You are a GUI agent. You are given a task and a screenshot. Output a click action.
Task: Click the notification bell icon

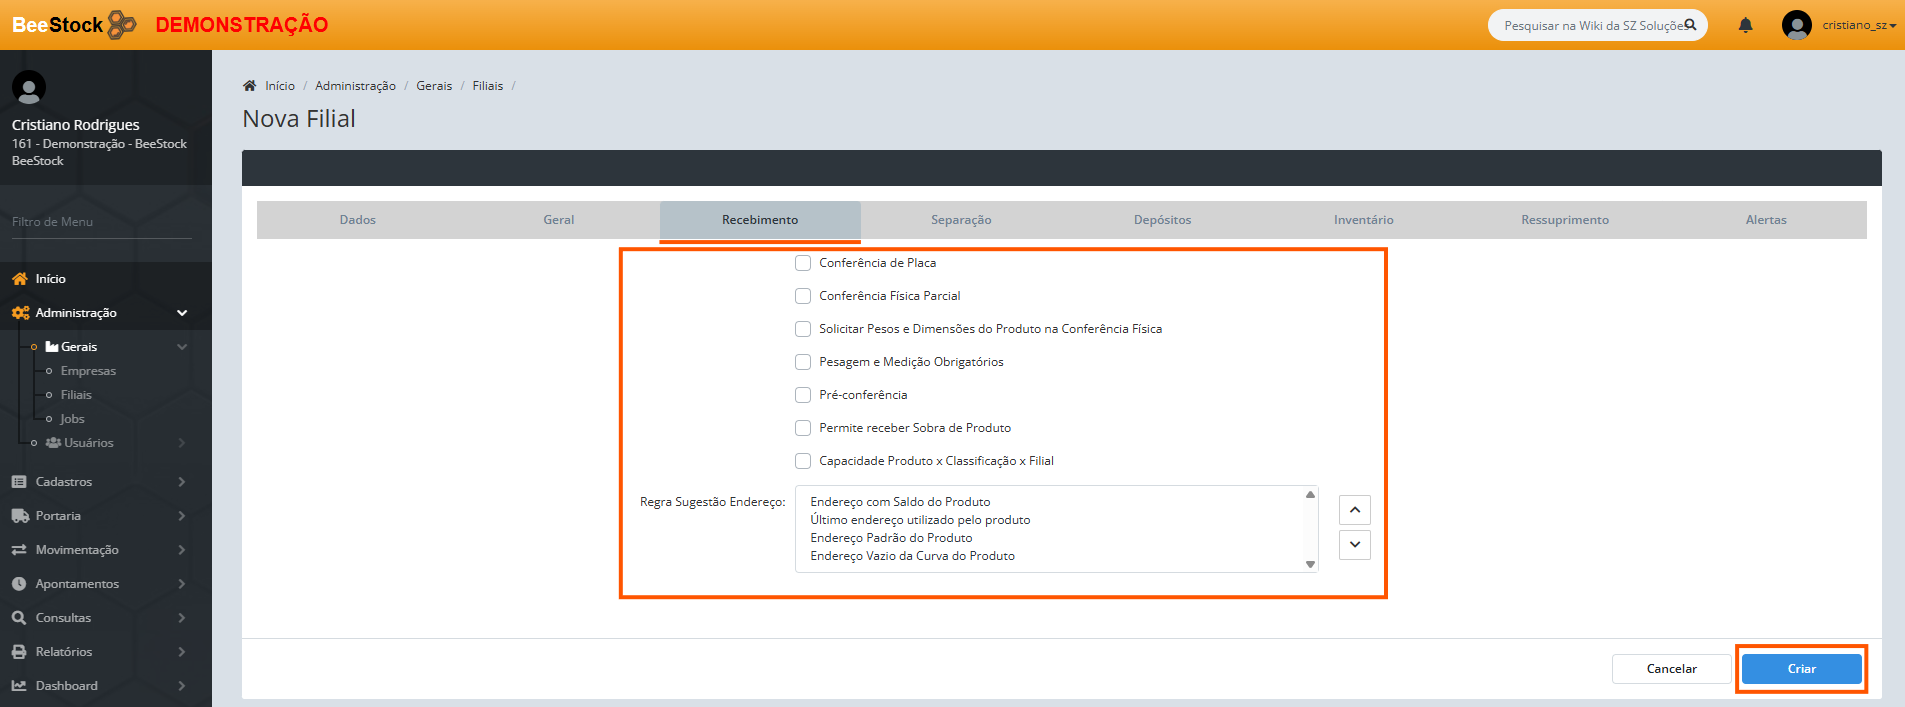pos(1745,25)
